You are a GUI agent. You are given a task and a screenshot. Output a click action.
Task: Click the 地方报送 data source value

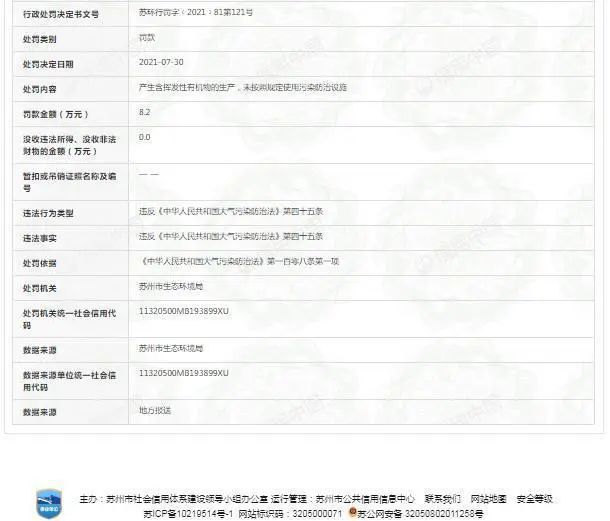[x=155, y=410]
